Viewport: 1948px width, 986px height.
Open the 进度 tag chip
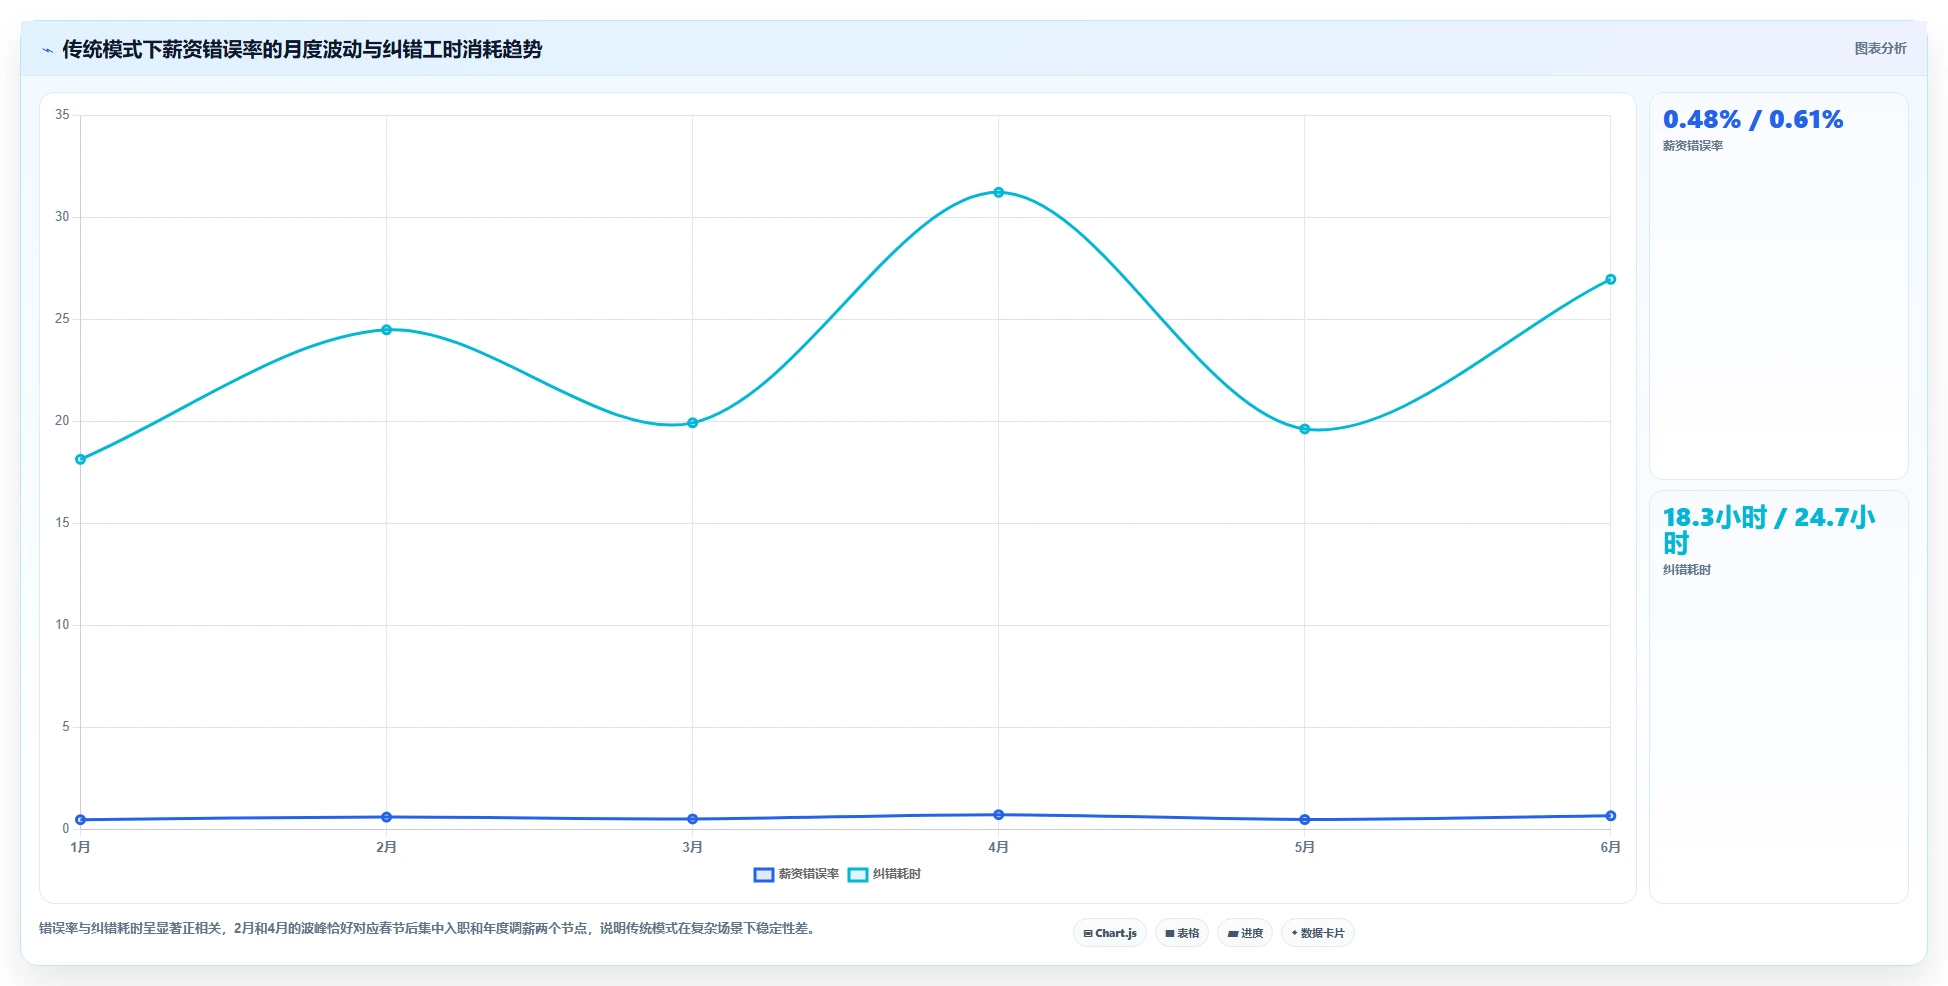point(1245,933)
